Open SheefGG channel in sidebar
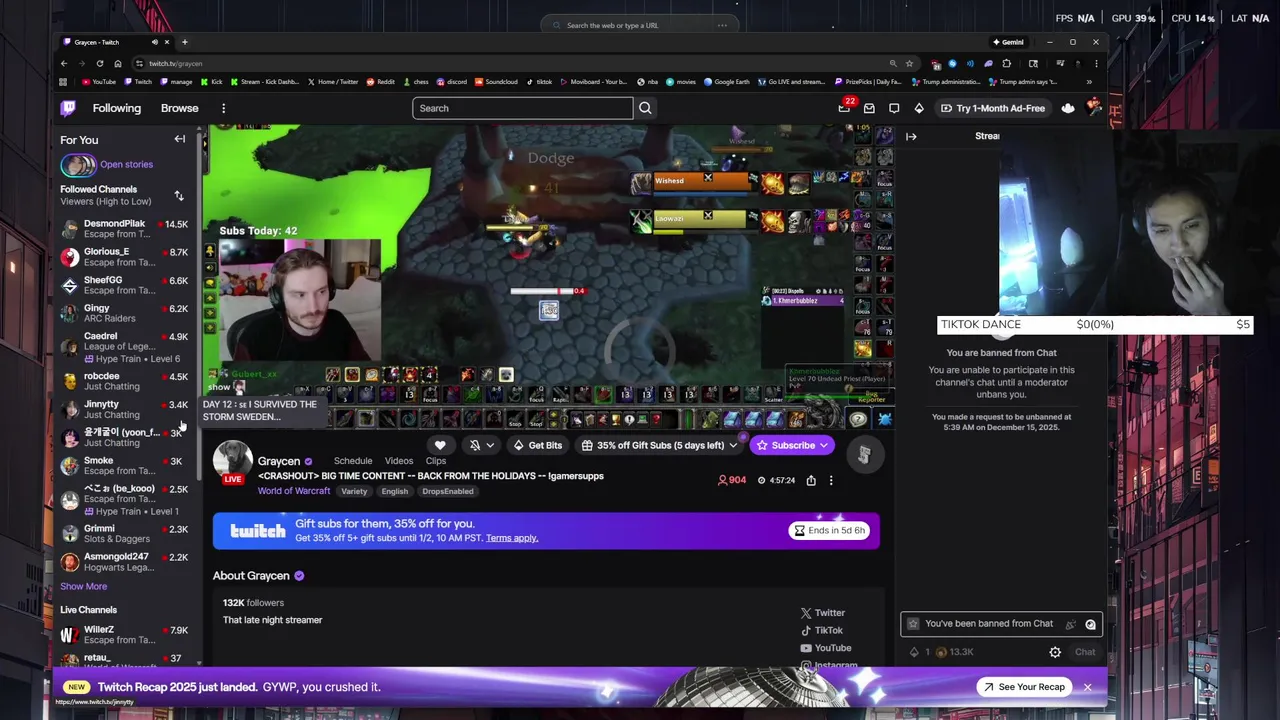Image resolution: width=1280 pixels, height=720 pixels. 124,285
